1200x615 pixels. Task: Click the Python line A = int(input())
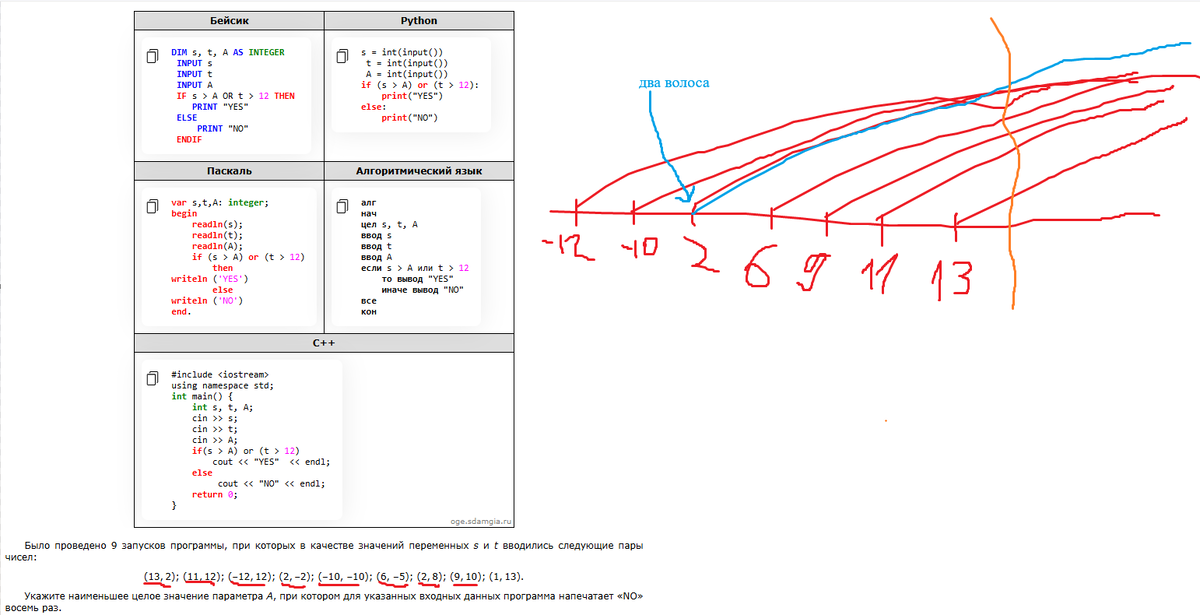(406, 74)
